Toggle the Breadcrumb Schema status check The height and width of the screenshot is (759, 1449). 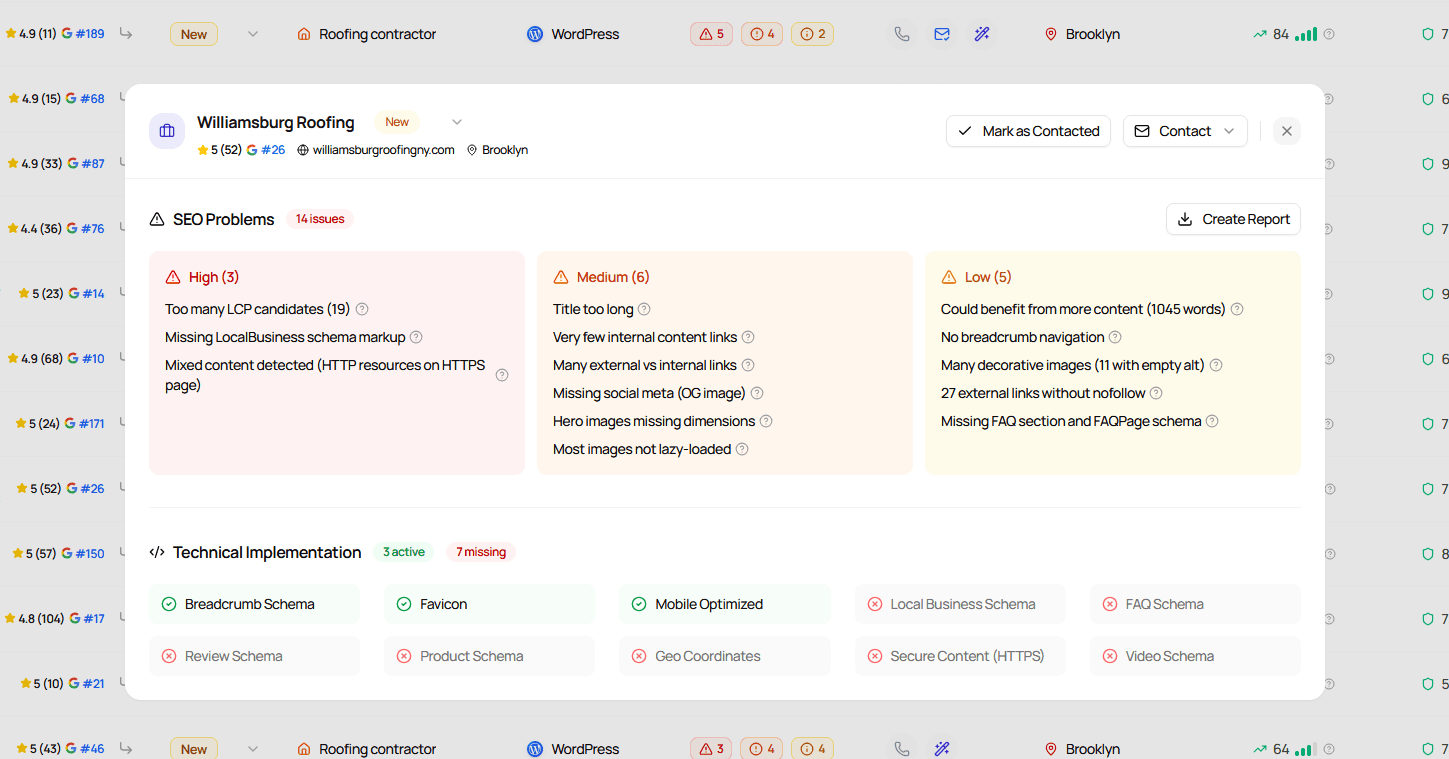pos(170,604)
